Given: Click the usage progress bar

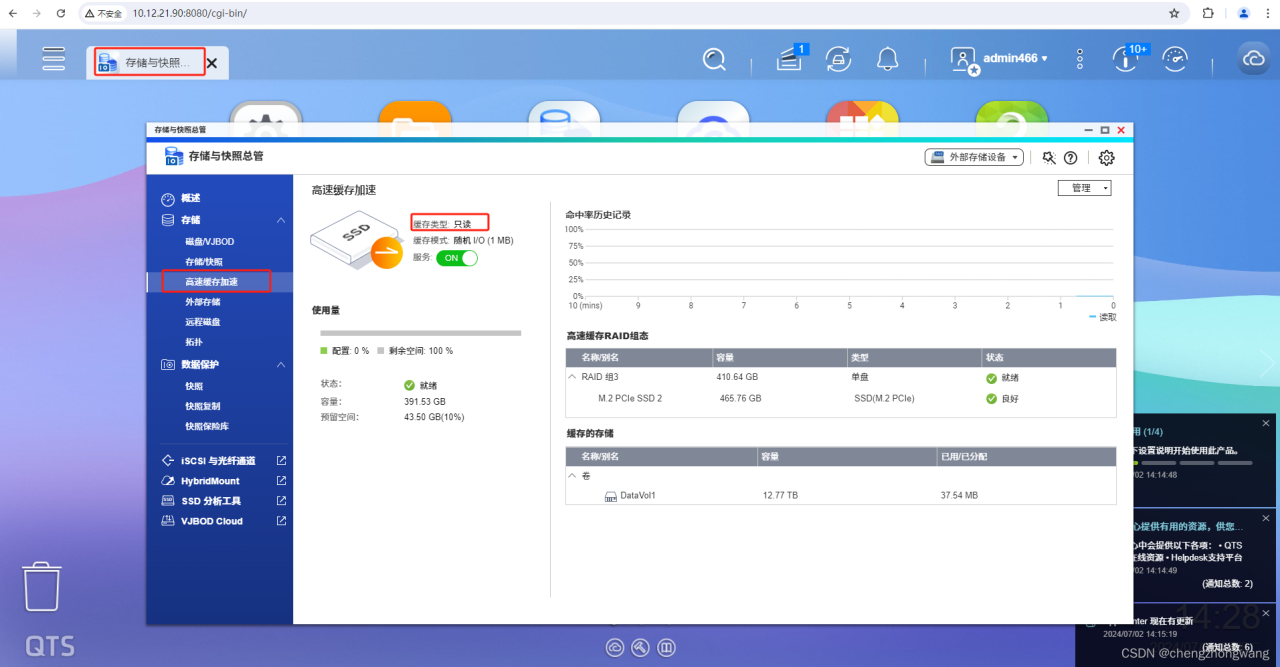Looking at the screenshot, I should [x=420, y=333].
